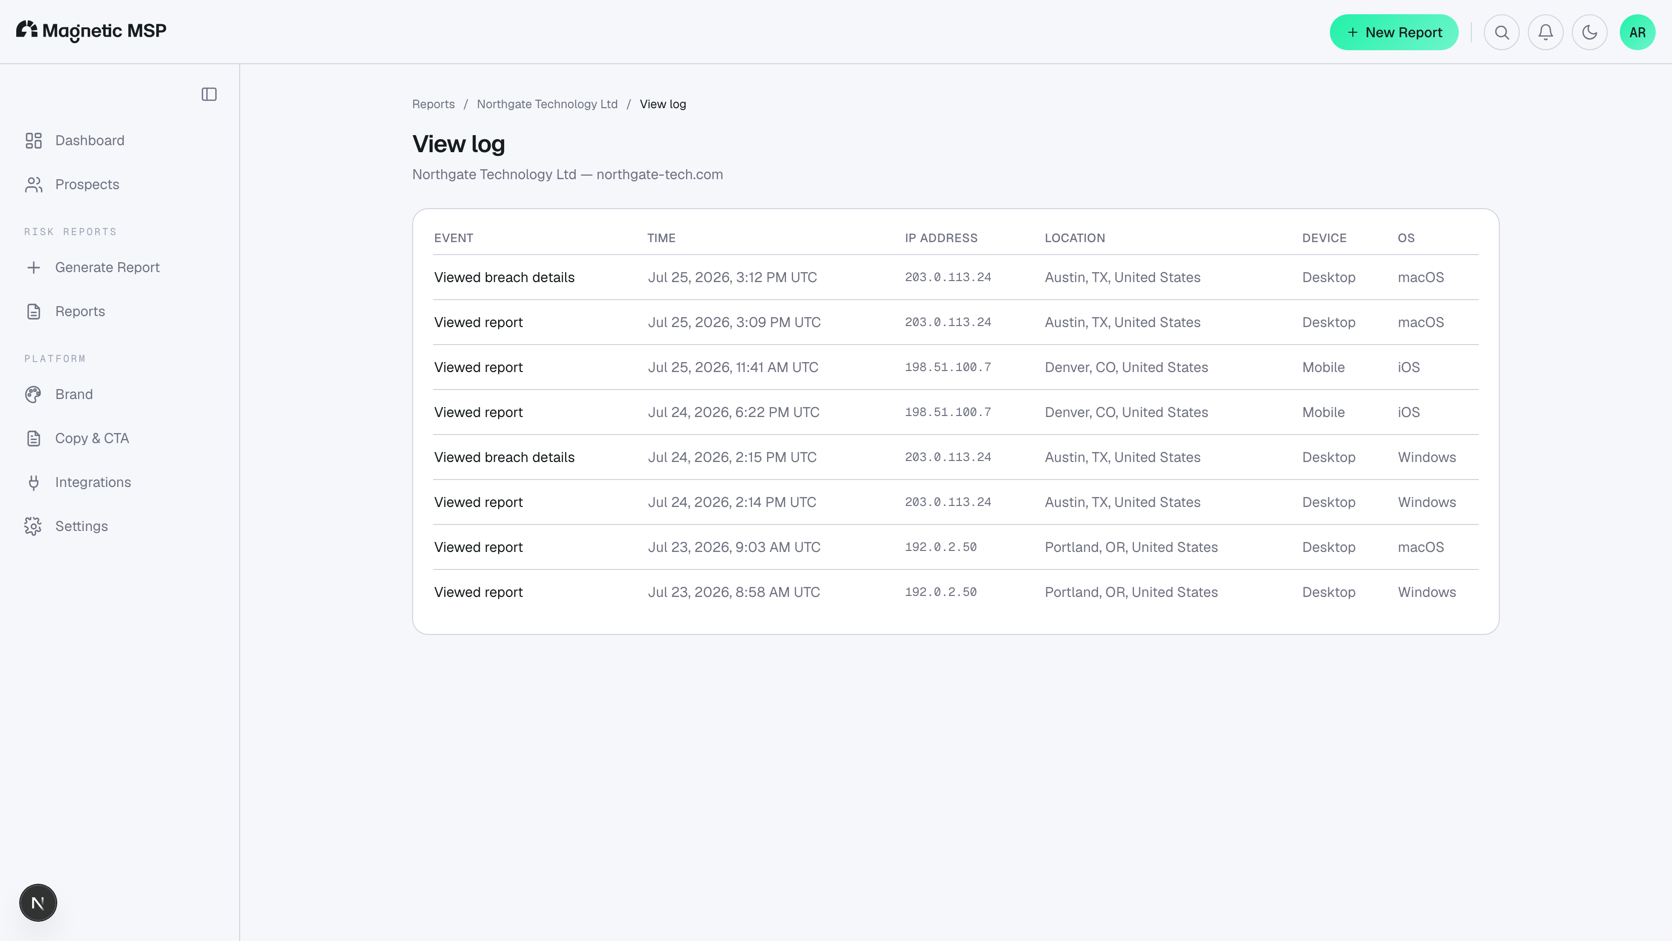Click Jul 23, 2026, 9:03 AM UTC
The image size is (1672, 941).
pos(734,548)
